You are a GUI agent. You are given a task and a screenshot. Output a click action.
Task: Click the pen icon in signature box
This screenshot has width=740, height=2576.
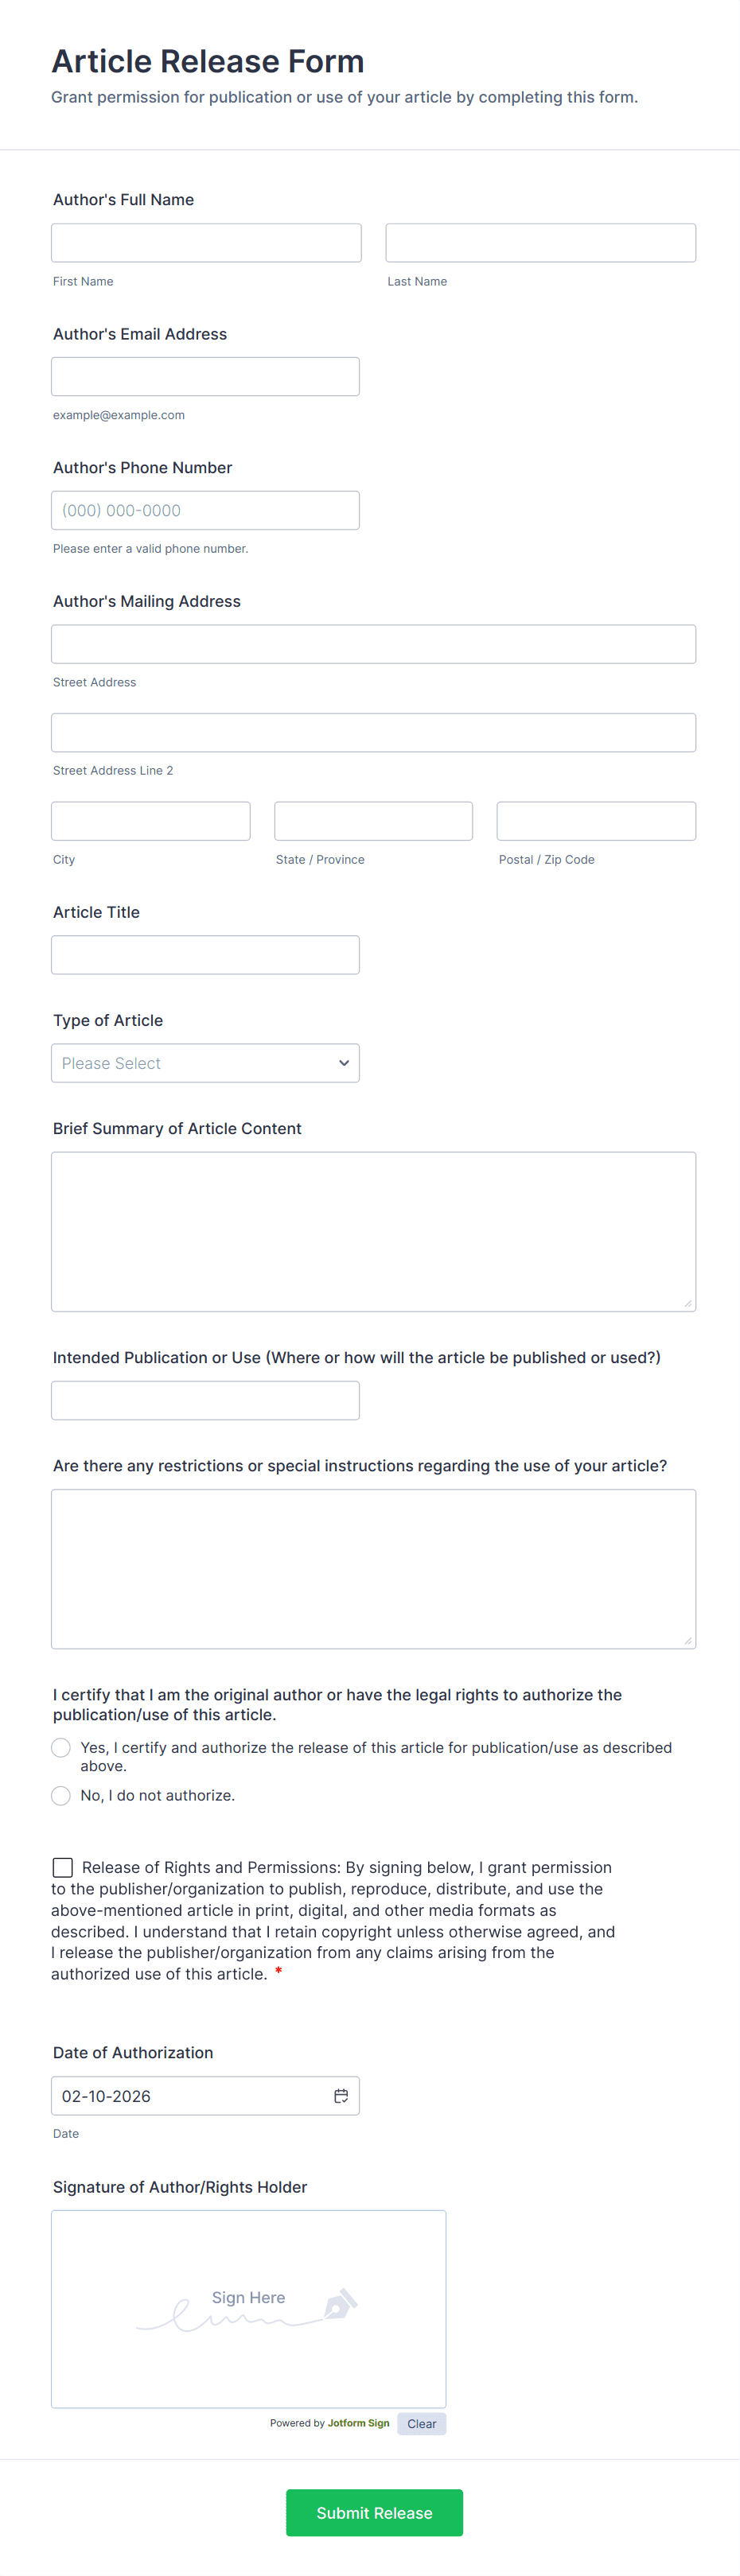pos(340,2304)
